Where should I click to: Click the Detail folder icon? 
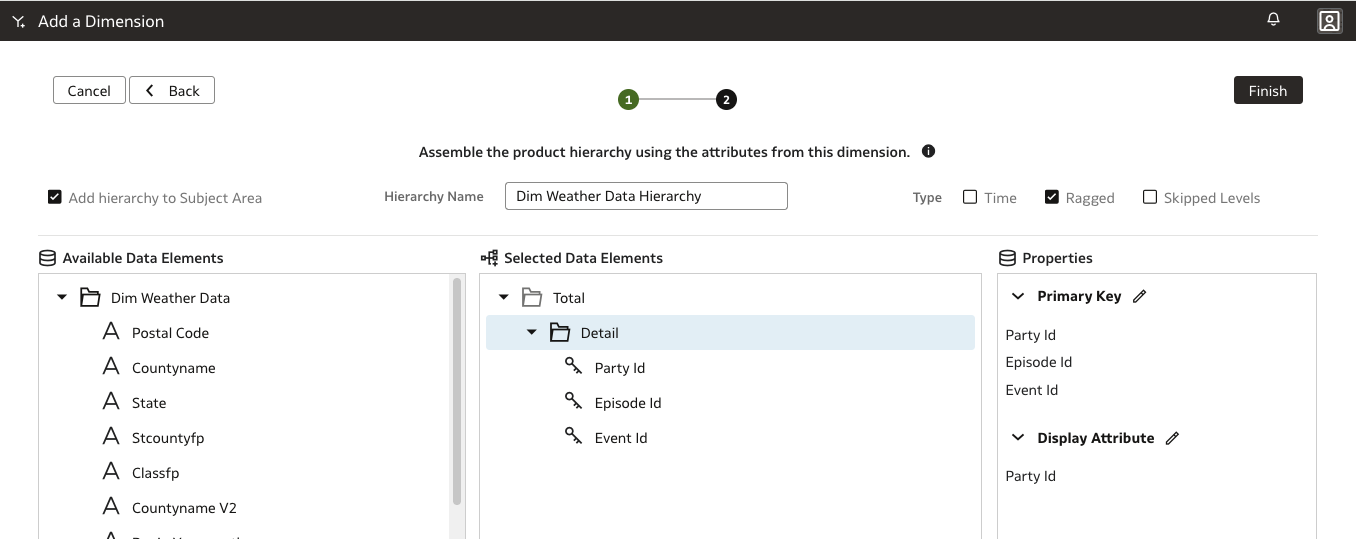point(560,333)
